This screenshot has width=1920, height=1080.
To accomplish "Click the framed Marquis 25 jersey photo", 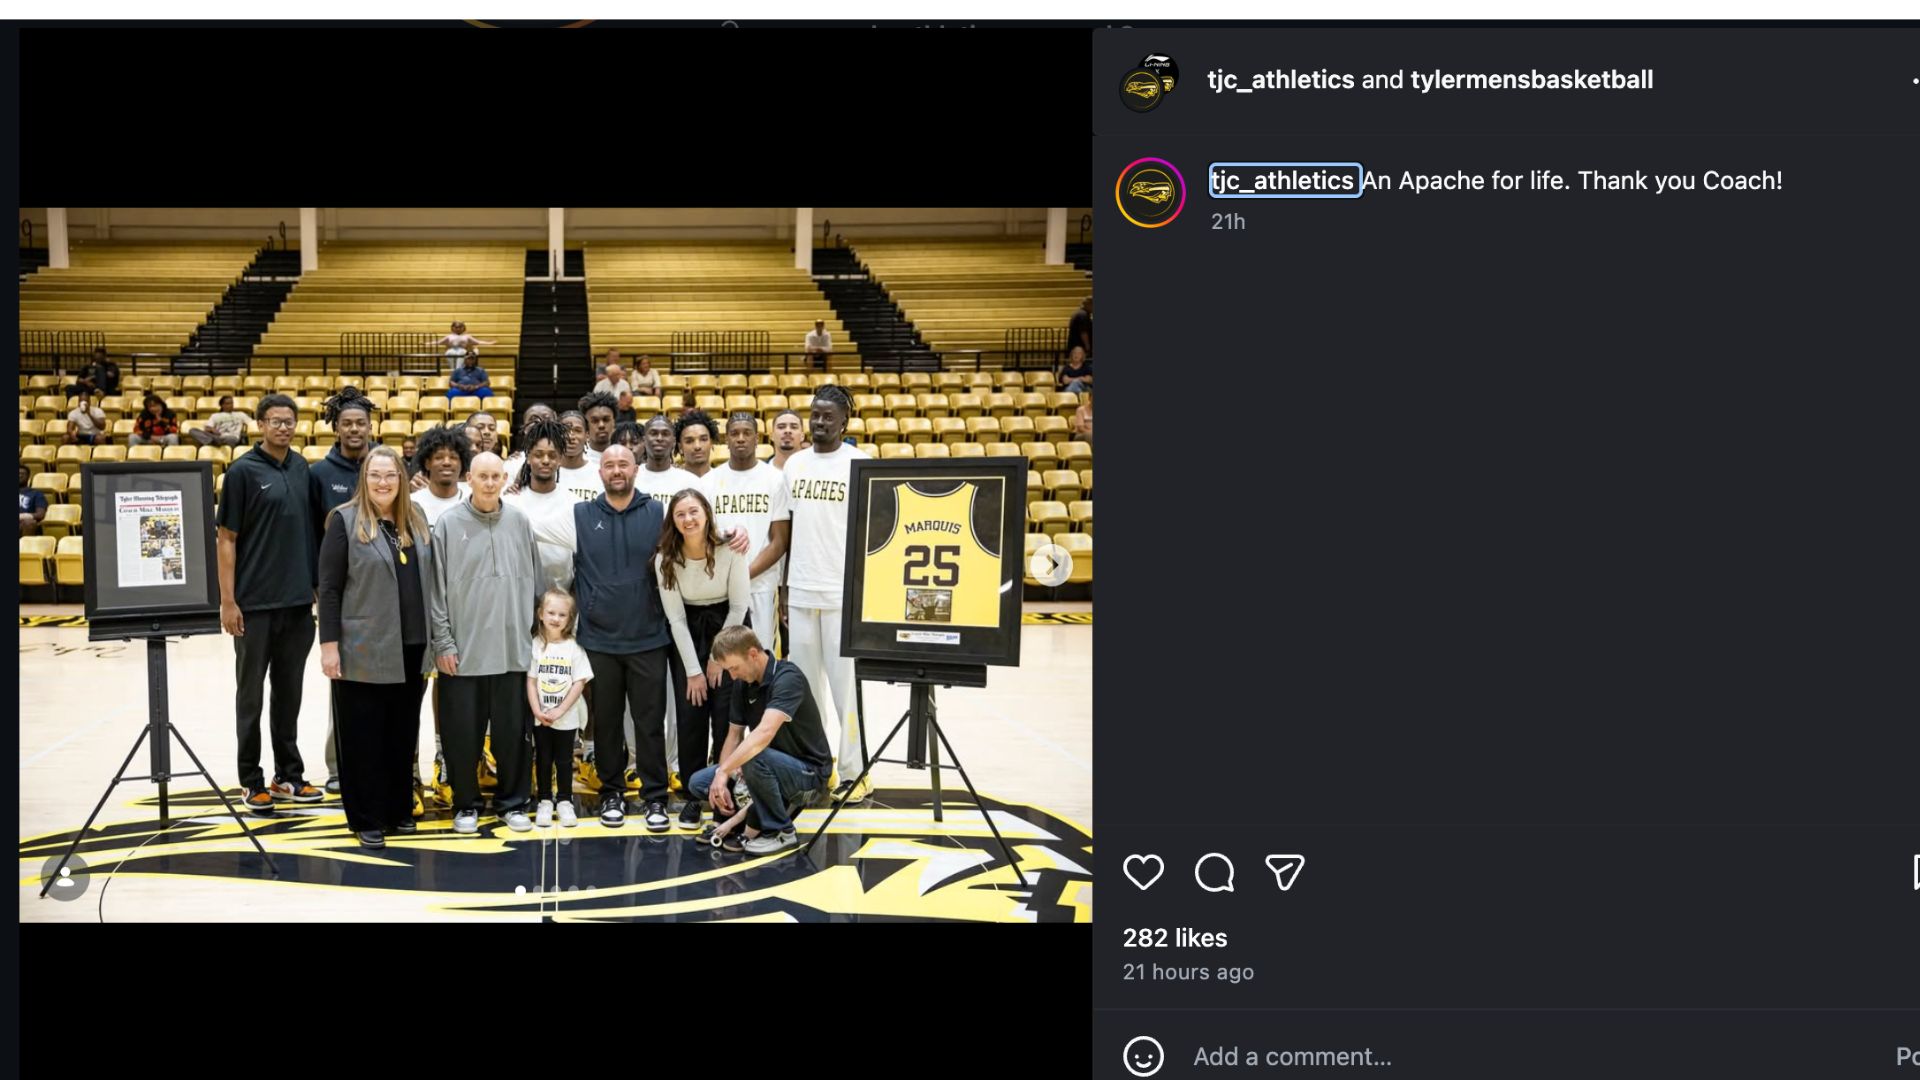I will pos(934,560).
